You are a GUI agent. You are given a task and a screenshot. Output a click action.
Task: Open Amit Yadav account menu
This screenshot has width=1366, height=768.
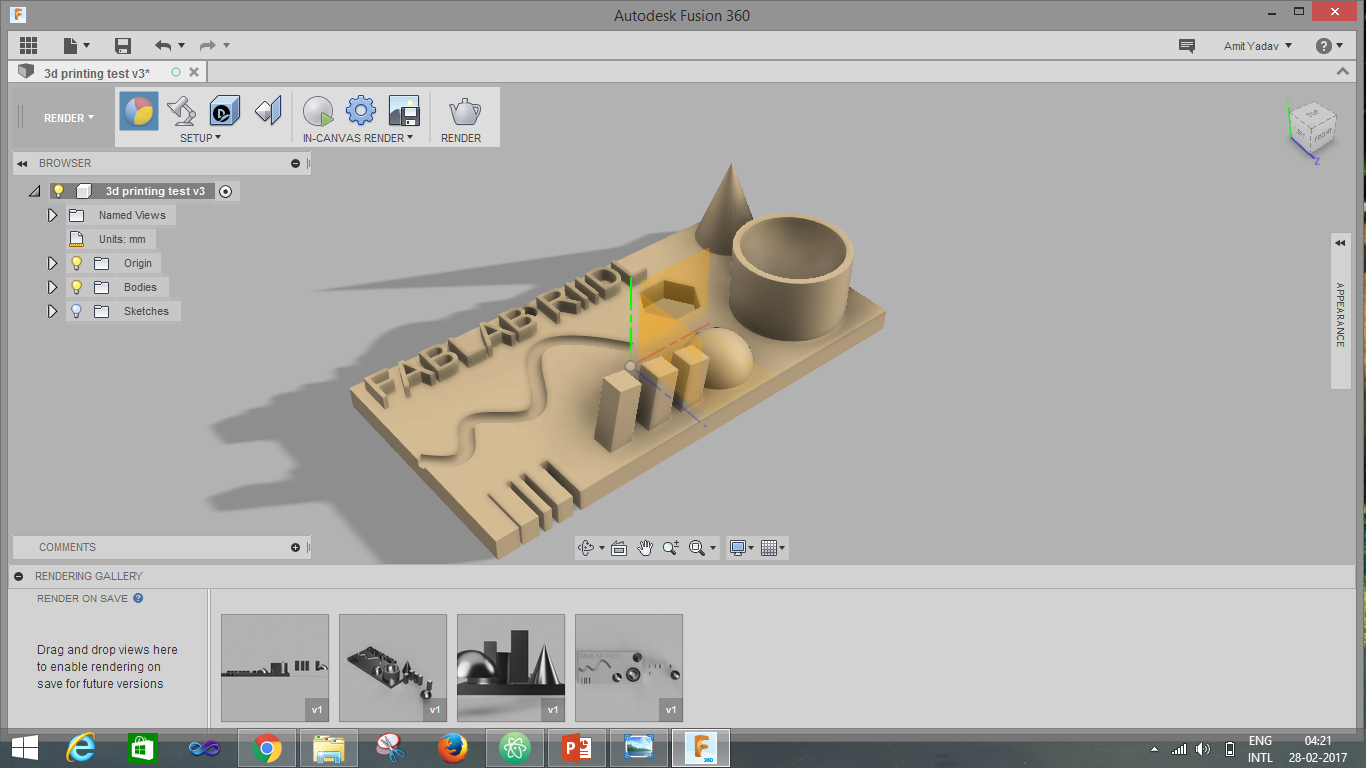pyautogui.click(x=1258, y=46)
